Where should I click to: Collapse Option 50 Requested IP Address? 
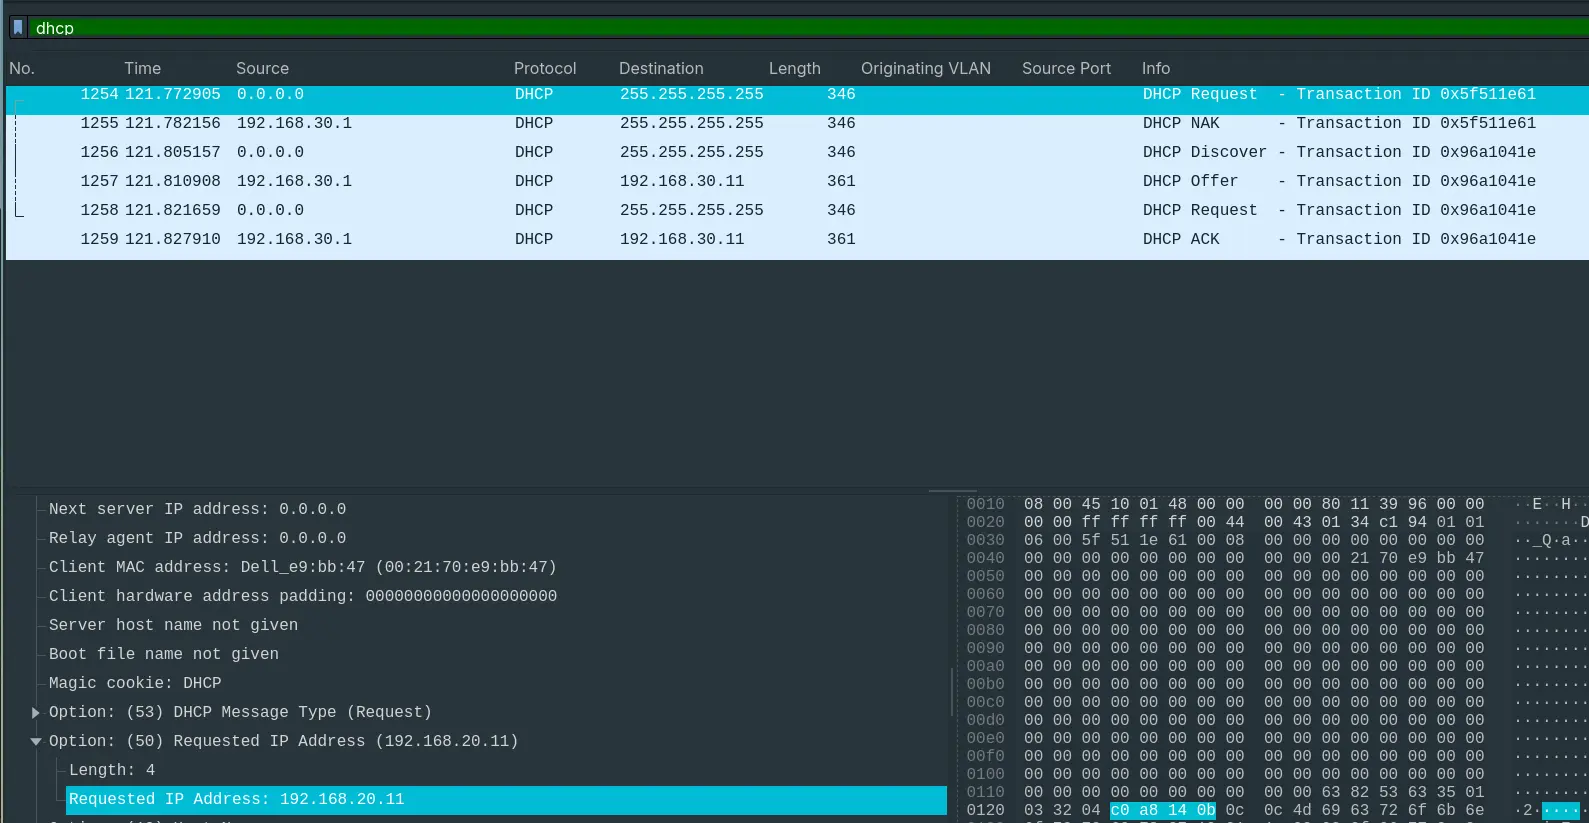click(x=36, y=741)
